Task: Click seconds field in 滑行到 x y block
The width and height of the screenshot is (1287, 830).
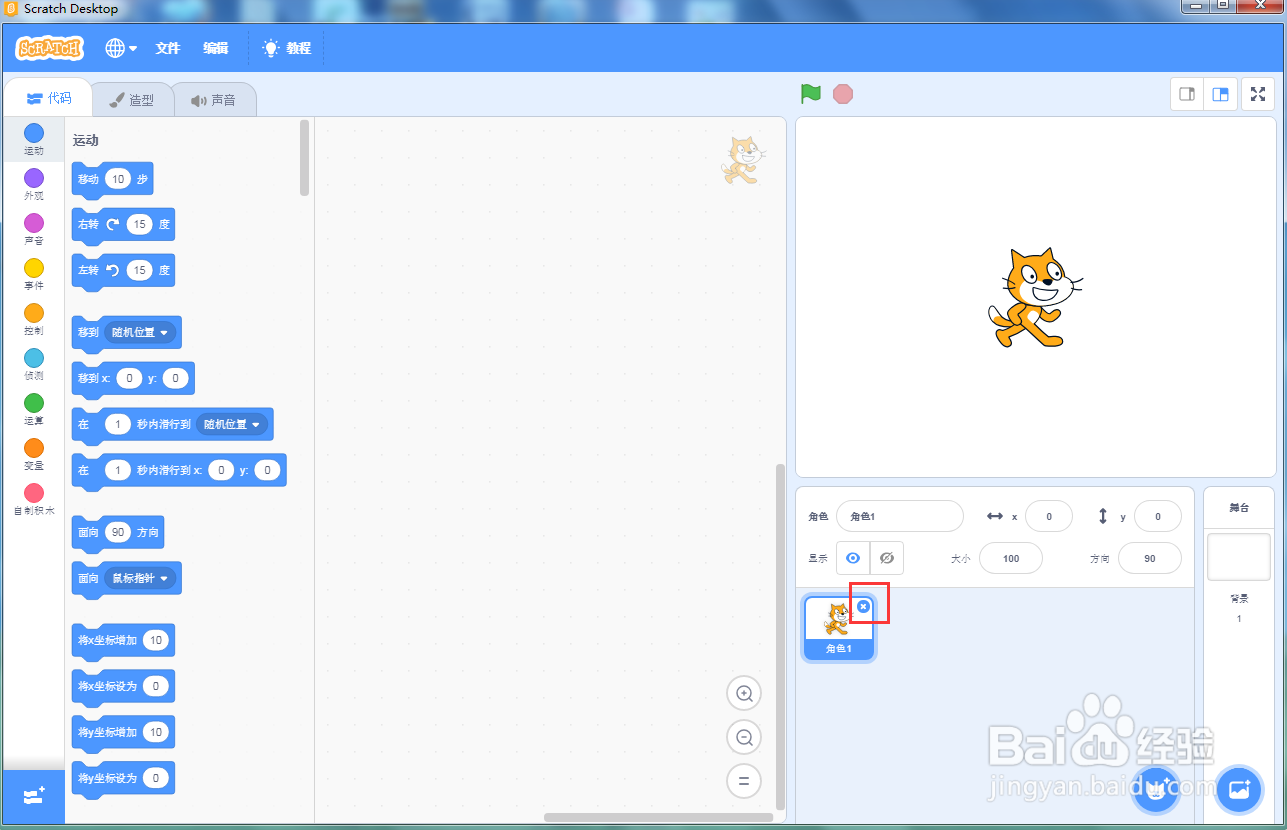Action: [x=118, y=470]
